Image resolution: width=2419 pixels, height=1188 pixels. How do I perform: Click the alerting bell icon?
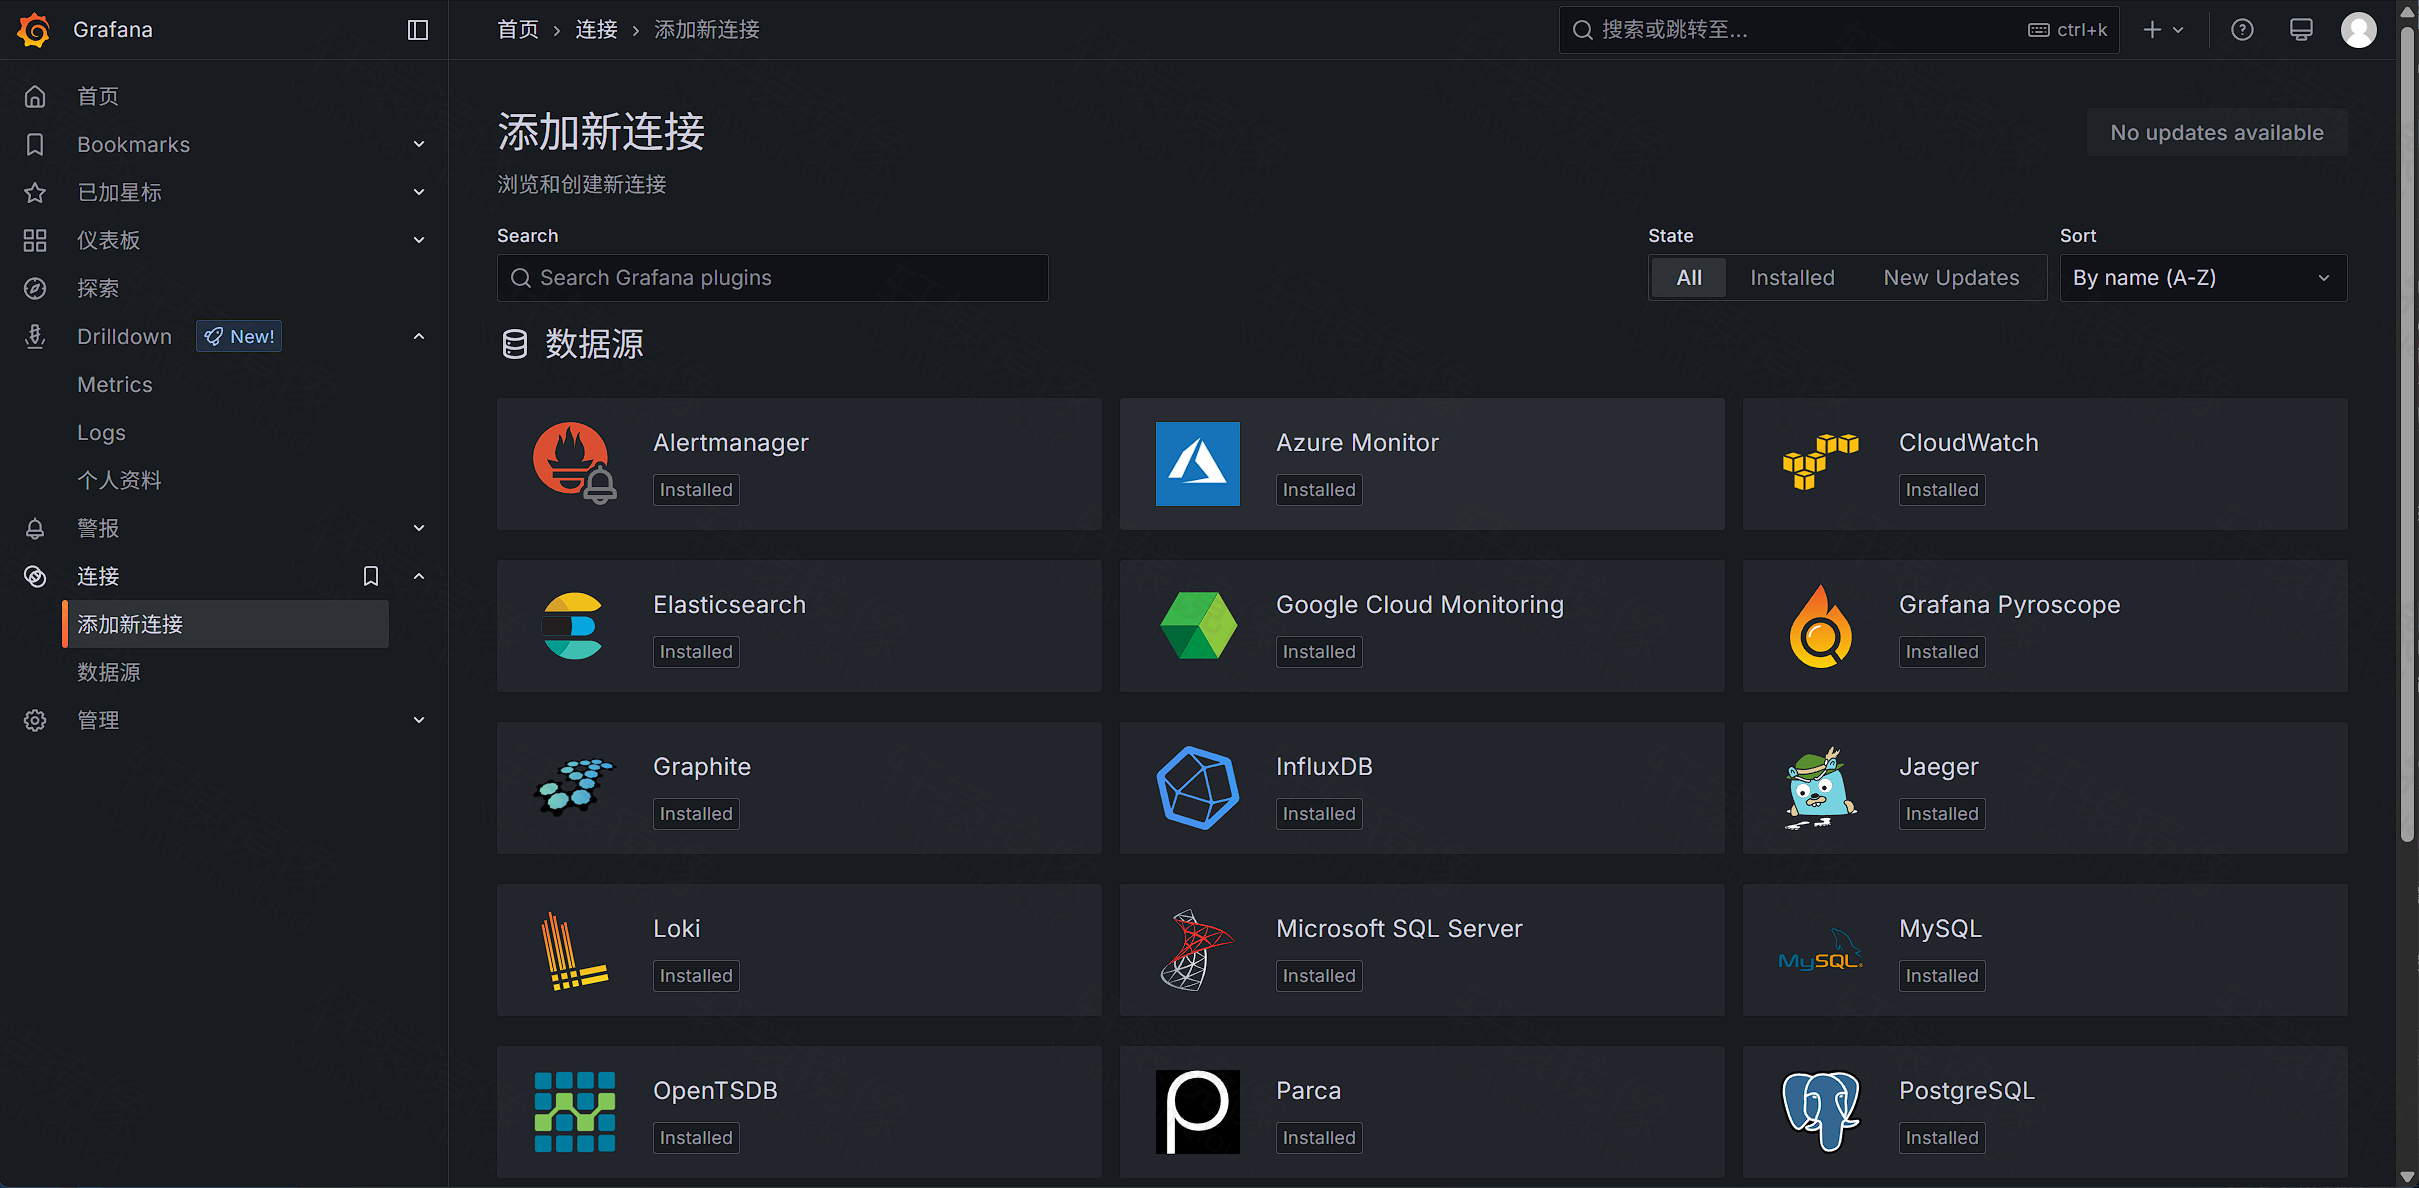pos(35,528)
